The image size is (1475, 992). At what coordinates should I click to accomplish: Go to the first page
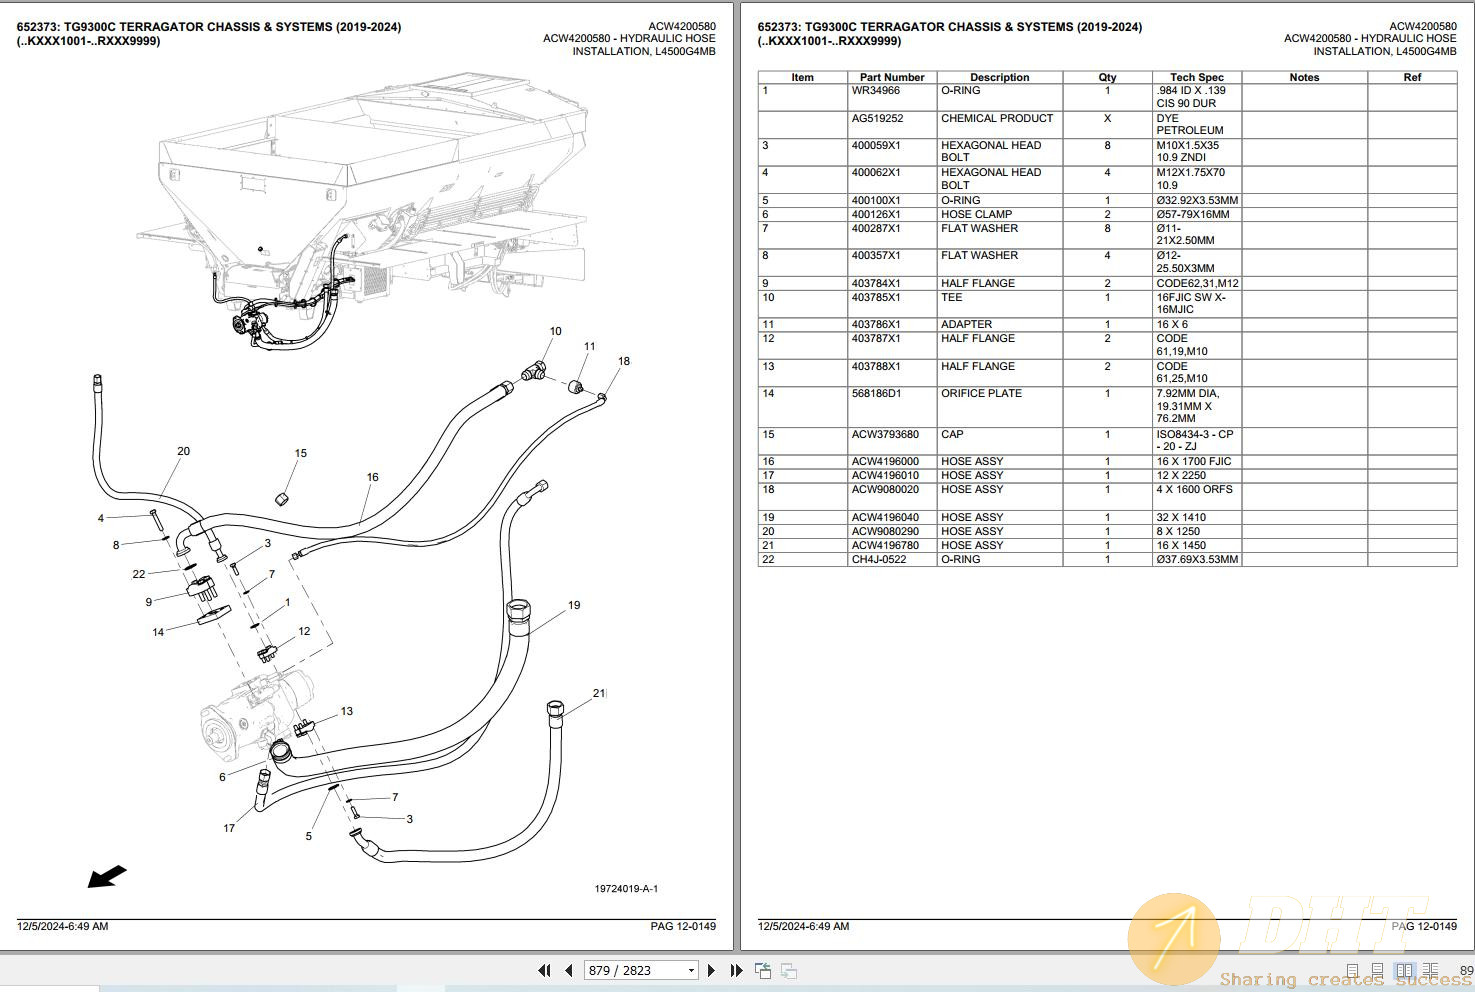click(x=545, y=970)
